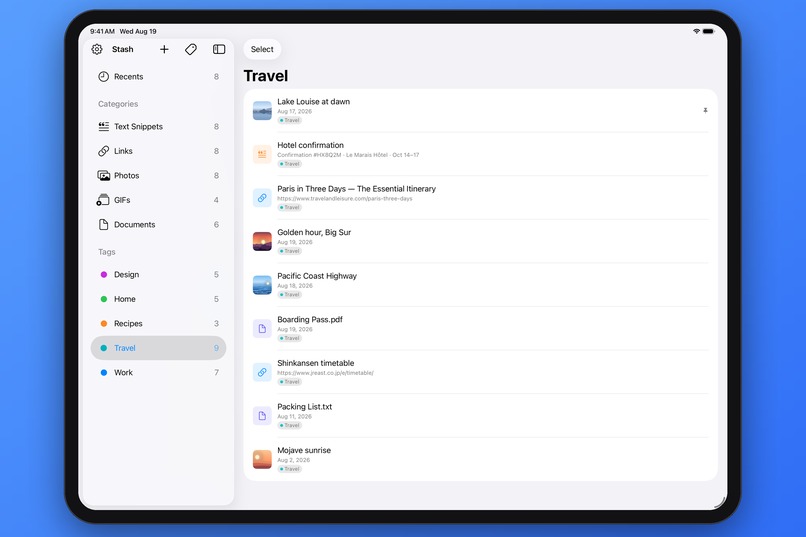Click the teal Travel tag dot in sidebar
Screen dimensions: 806x537
pyautogui.click(x=104, y=348)
